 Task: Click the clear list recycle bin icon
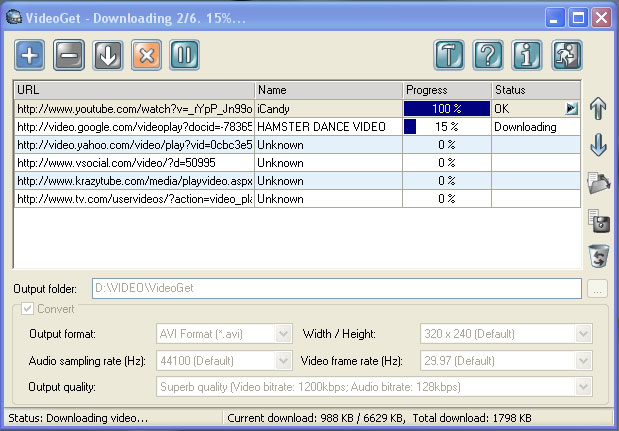[598, 255]
